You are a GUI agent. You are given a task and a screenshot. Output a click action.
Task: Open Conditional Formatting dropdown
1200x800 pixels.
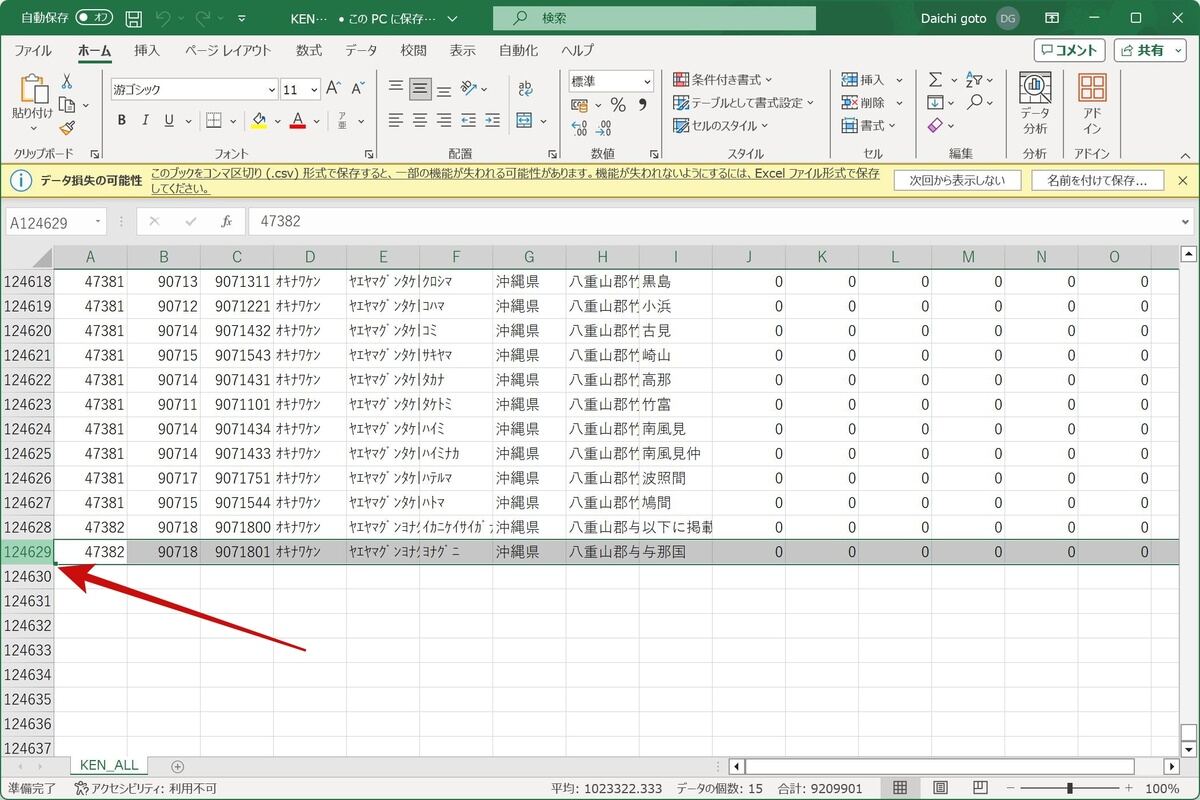pyautogui.click(x=722, y=80)
